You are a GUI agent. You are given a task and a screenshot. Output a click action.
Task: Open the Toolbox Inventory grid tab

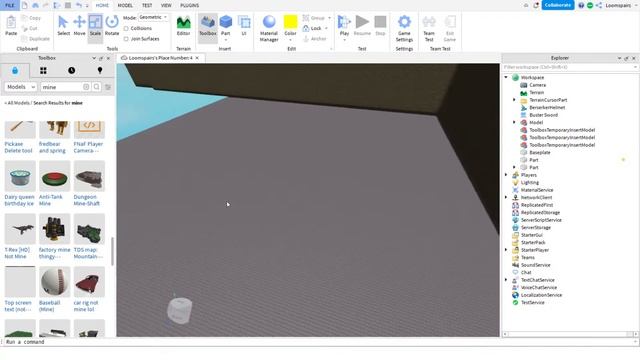[43, 71]
